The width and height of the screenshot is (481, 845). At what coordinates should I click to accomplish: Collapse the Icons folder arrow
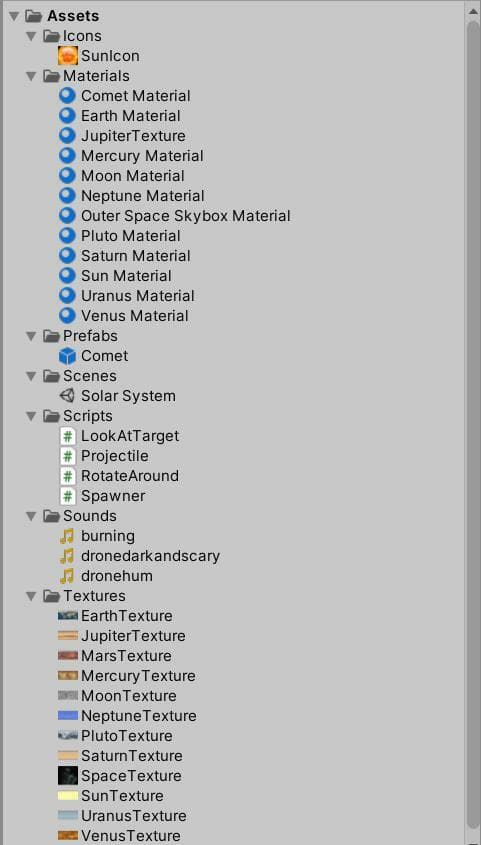pyautogui.click(x=31, y=36)
